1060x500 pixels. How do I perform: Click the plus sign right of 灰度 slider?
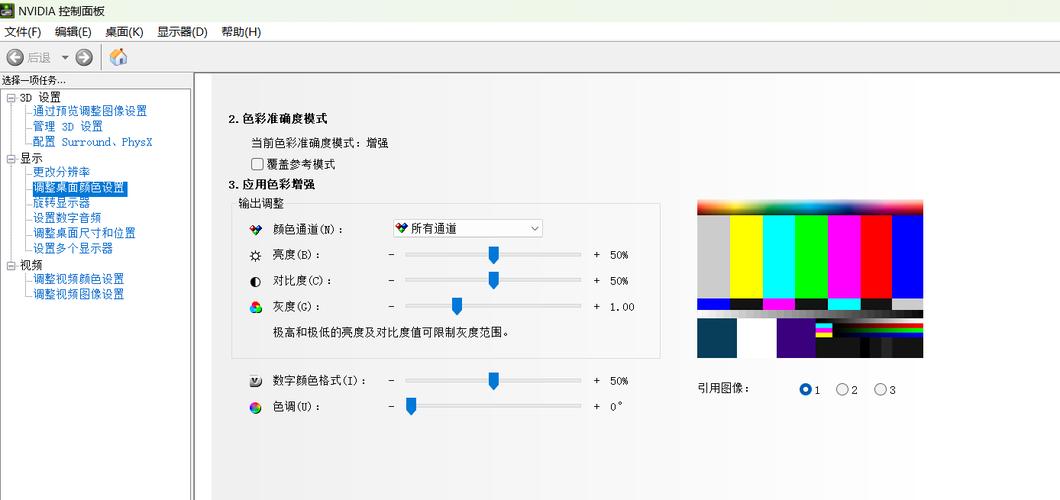click(596, 306)
